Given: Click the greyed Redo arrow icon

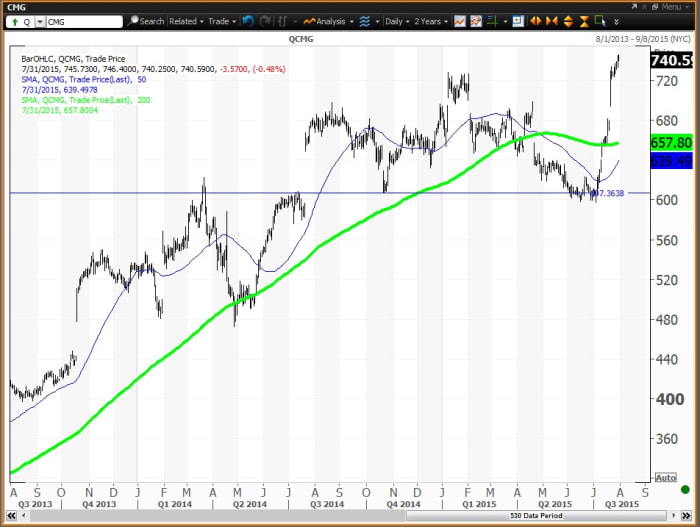Looking at the screenshot, I should coord(265,21).
